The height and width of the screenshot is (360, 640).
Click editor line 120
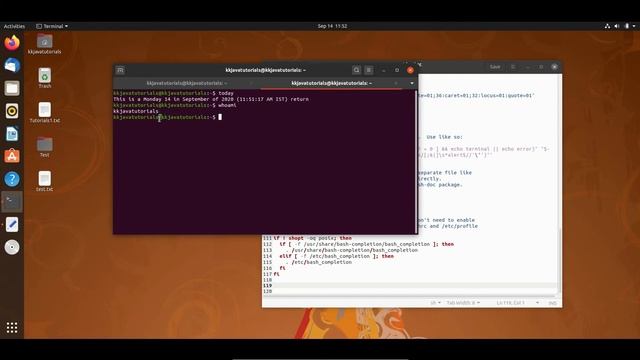(x=410, y=291)
